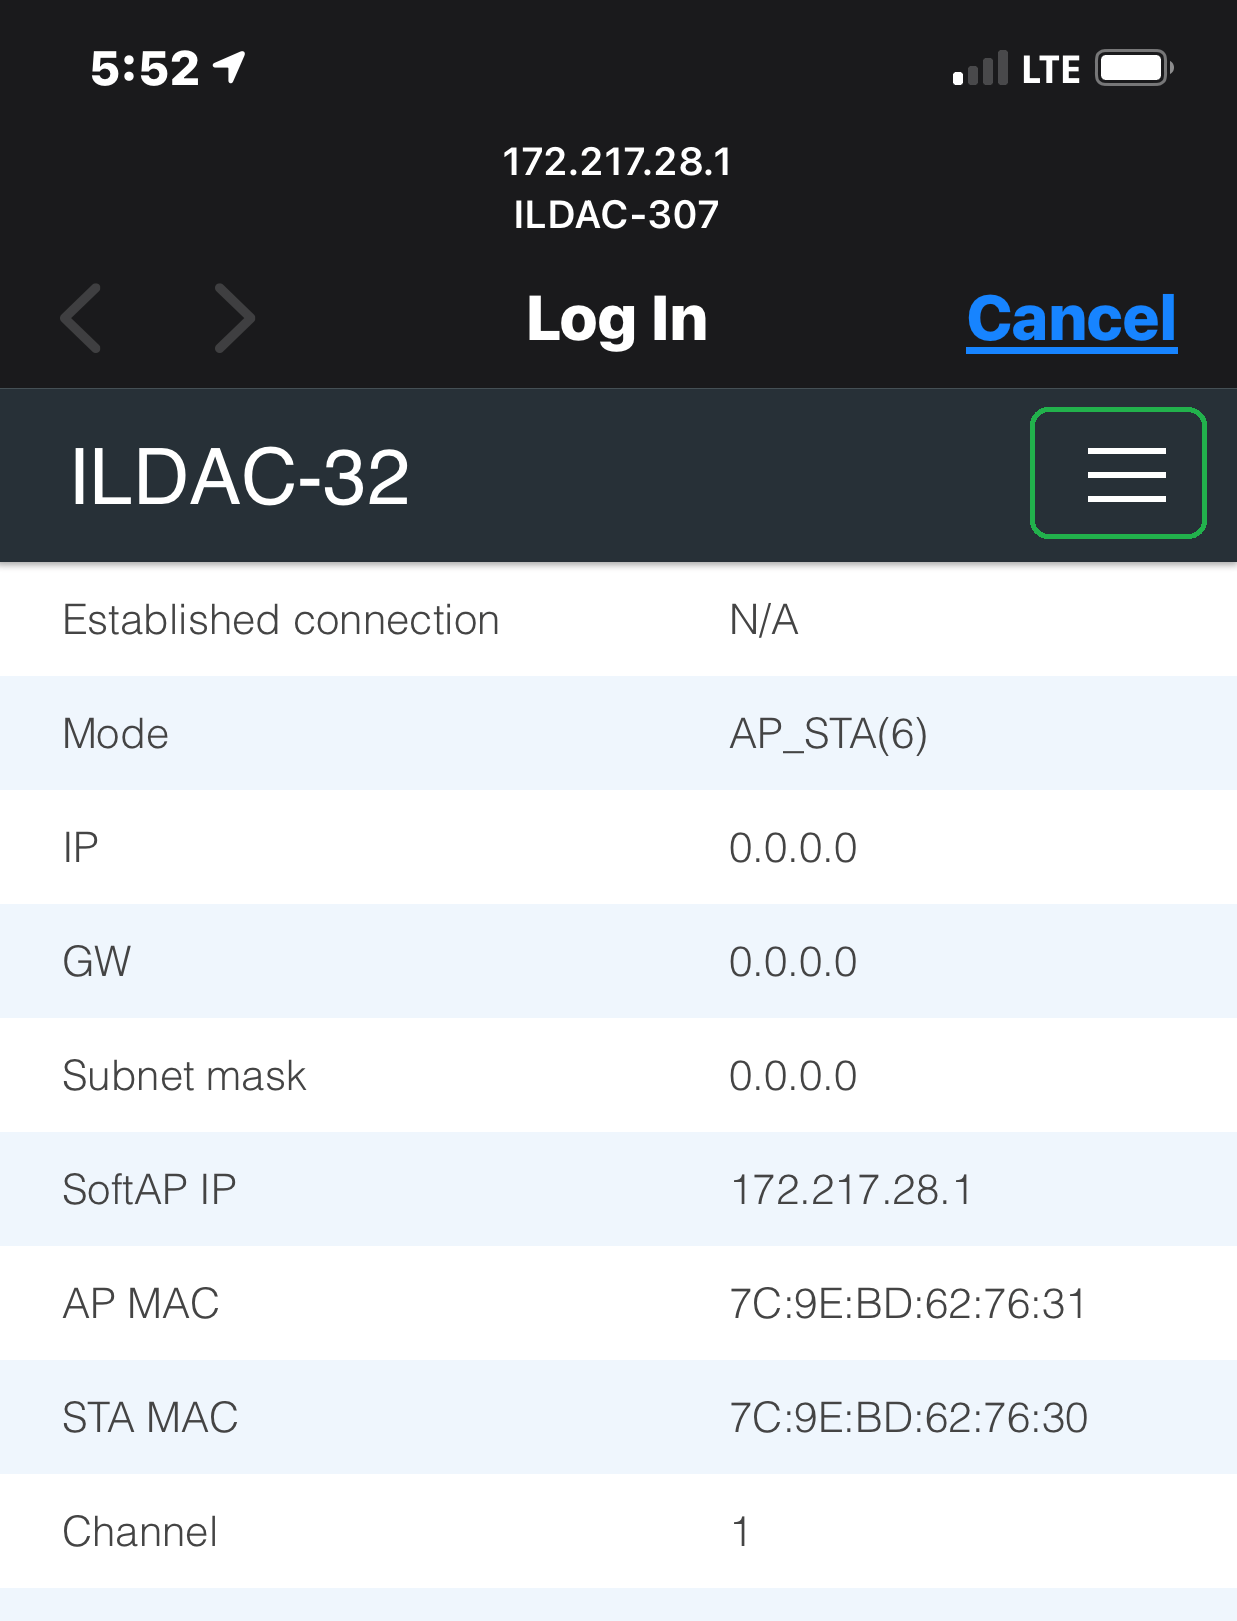This screenshot has height=1621, width=1237.
Task: Select the Mode AP_STA(6) value
Action: (x=829, y=735)
